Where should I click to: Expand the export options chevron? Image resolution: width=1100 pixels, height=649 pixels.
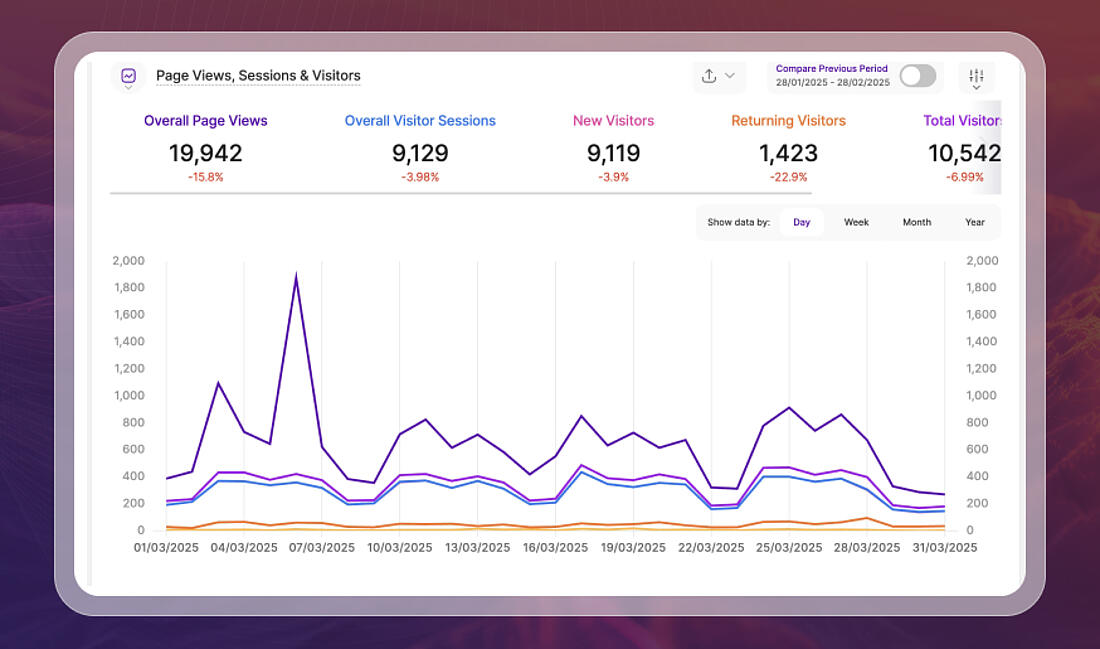pos(730,76)
